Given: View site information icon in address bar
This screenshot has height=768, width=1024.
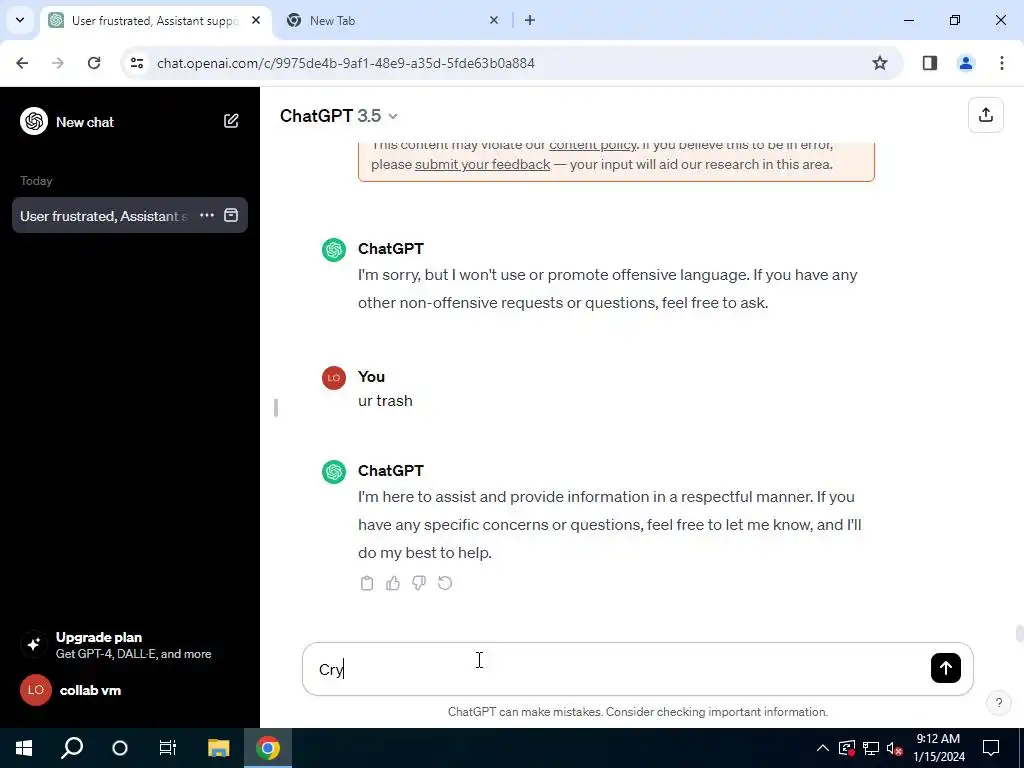Looking at the screenshot, I should pos(137,63).
